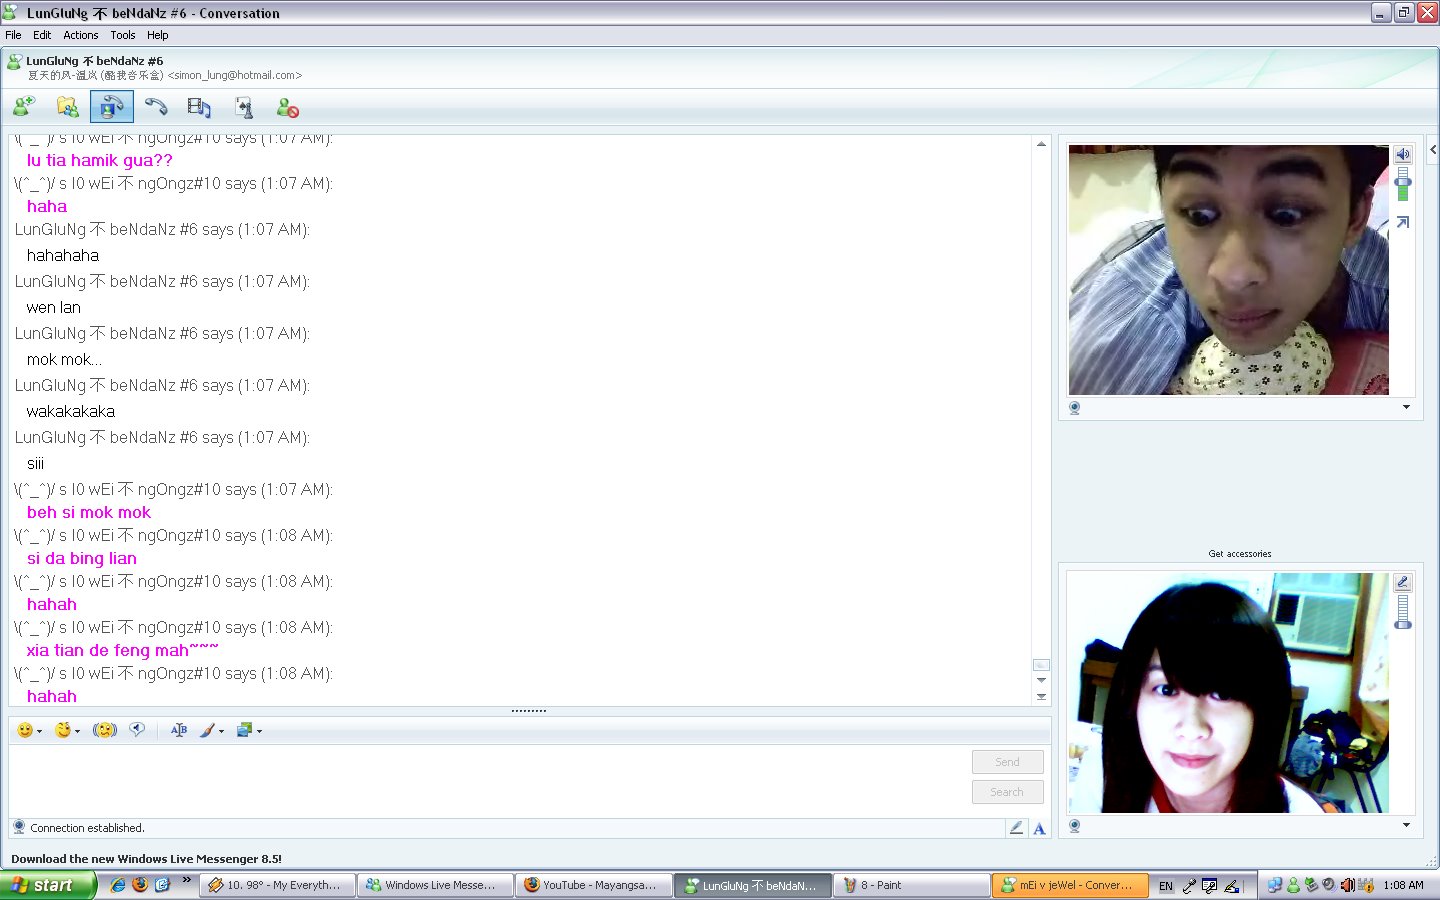Select the wink smiley icon
The height and width of the screenshot is (900, 1440).
click(x=63, y=730)
